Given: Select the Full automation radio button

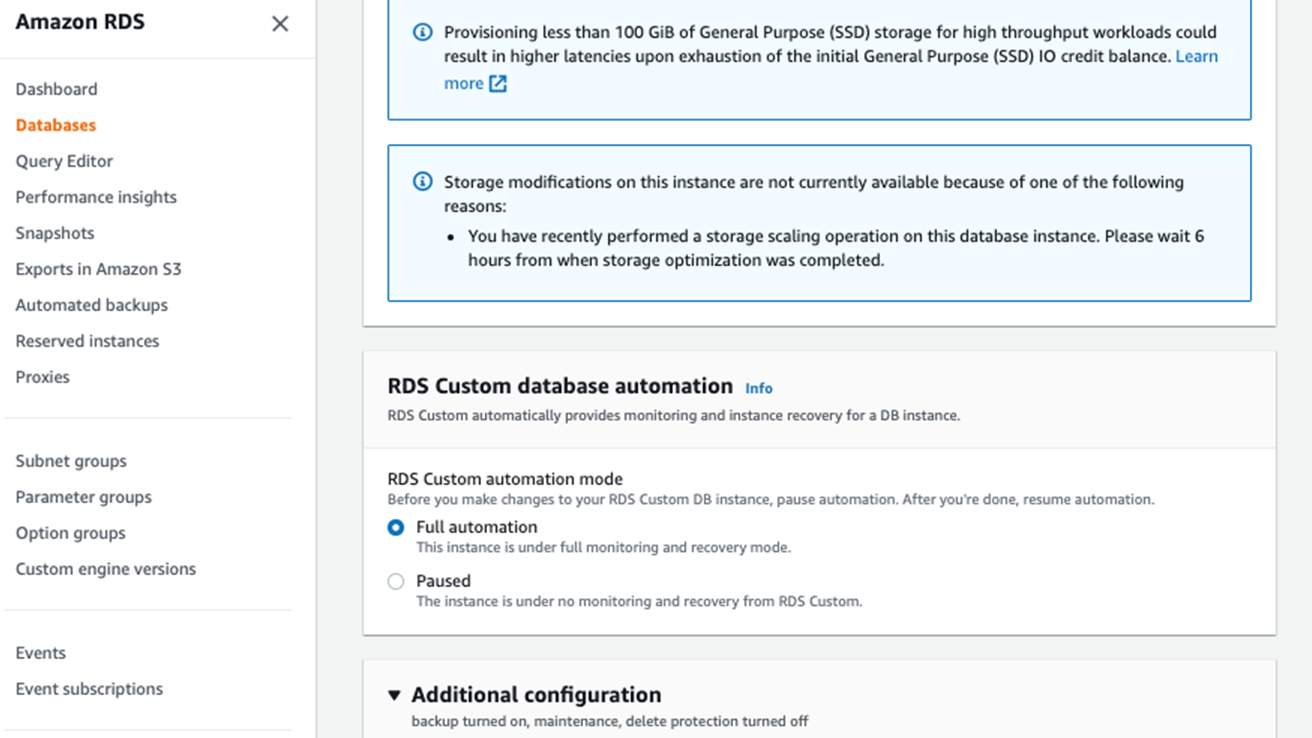Looking at the screenshot, I should pos(396,528).
